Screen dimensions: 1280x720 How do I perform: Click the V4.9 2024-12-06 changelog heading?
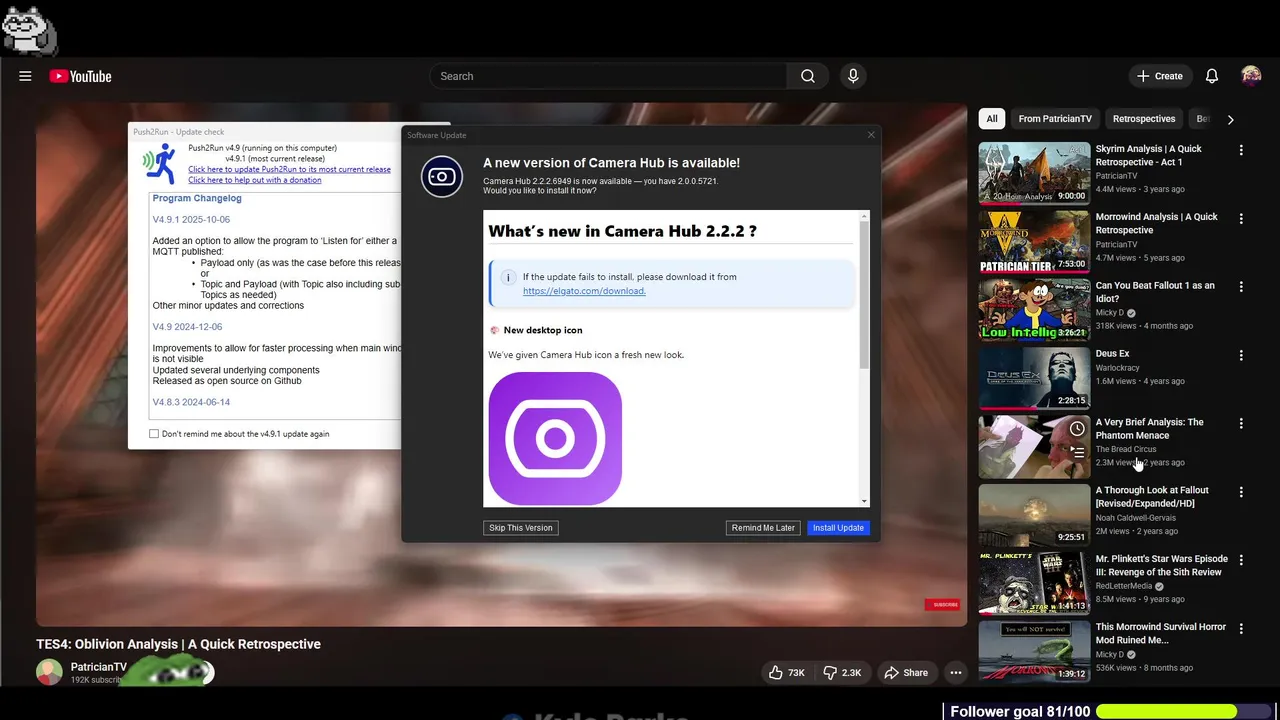(x=187, y=327)
